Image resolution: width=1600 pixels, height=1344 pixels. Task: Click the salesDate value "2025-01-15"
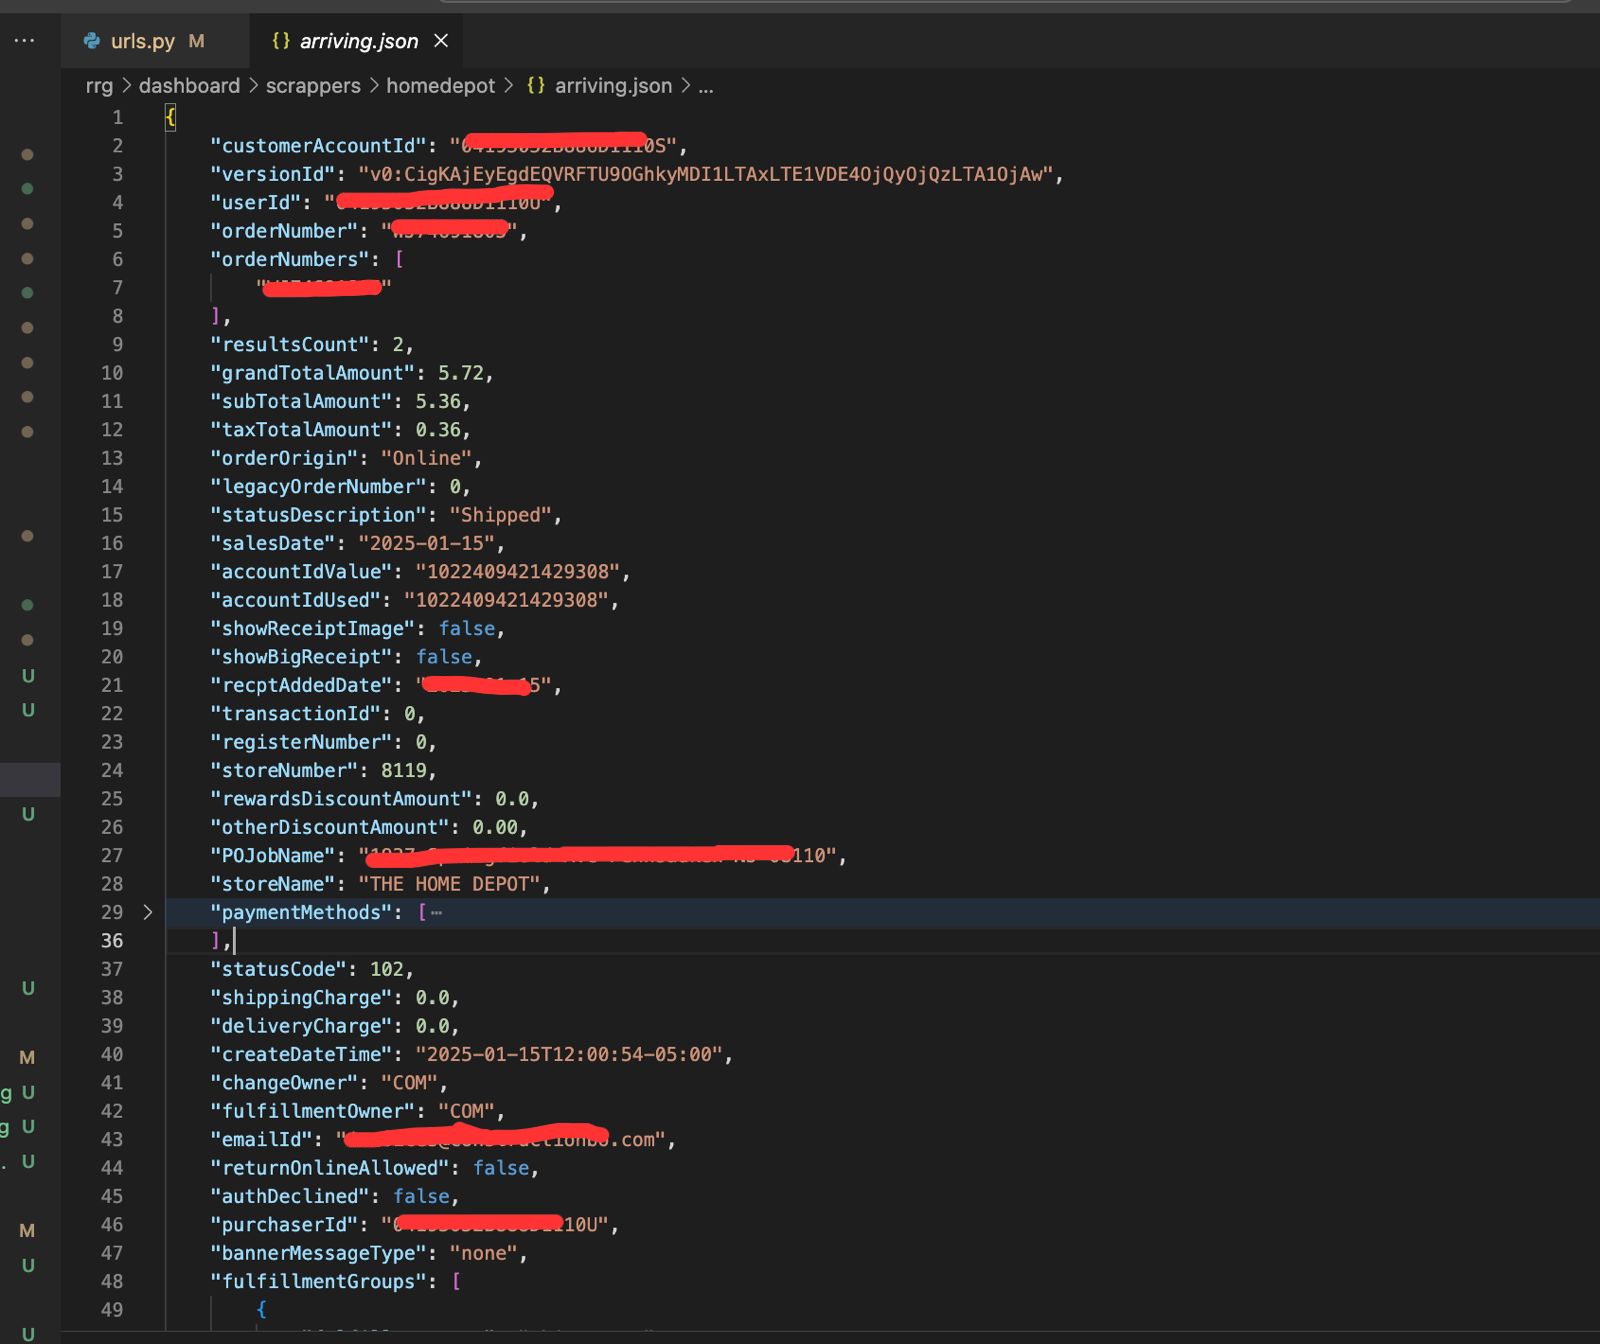[x=426, y=543]
